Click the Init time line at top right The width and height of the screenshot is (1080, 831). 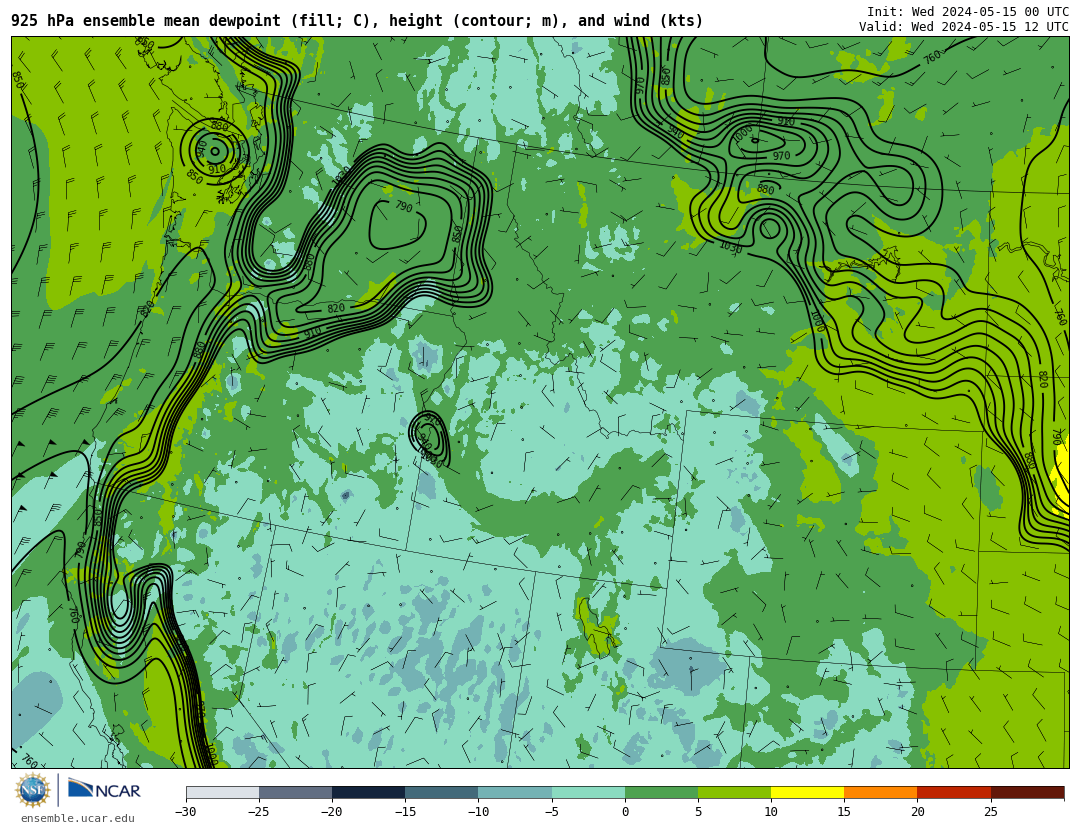tap(968, 11)
